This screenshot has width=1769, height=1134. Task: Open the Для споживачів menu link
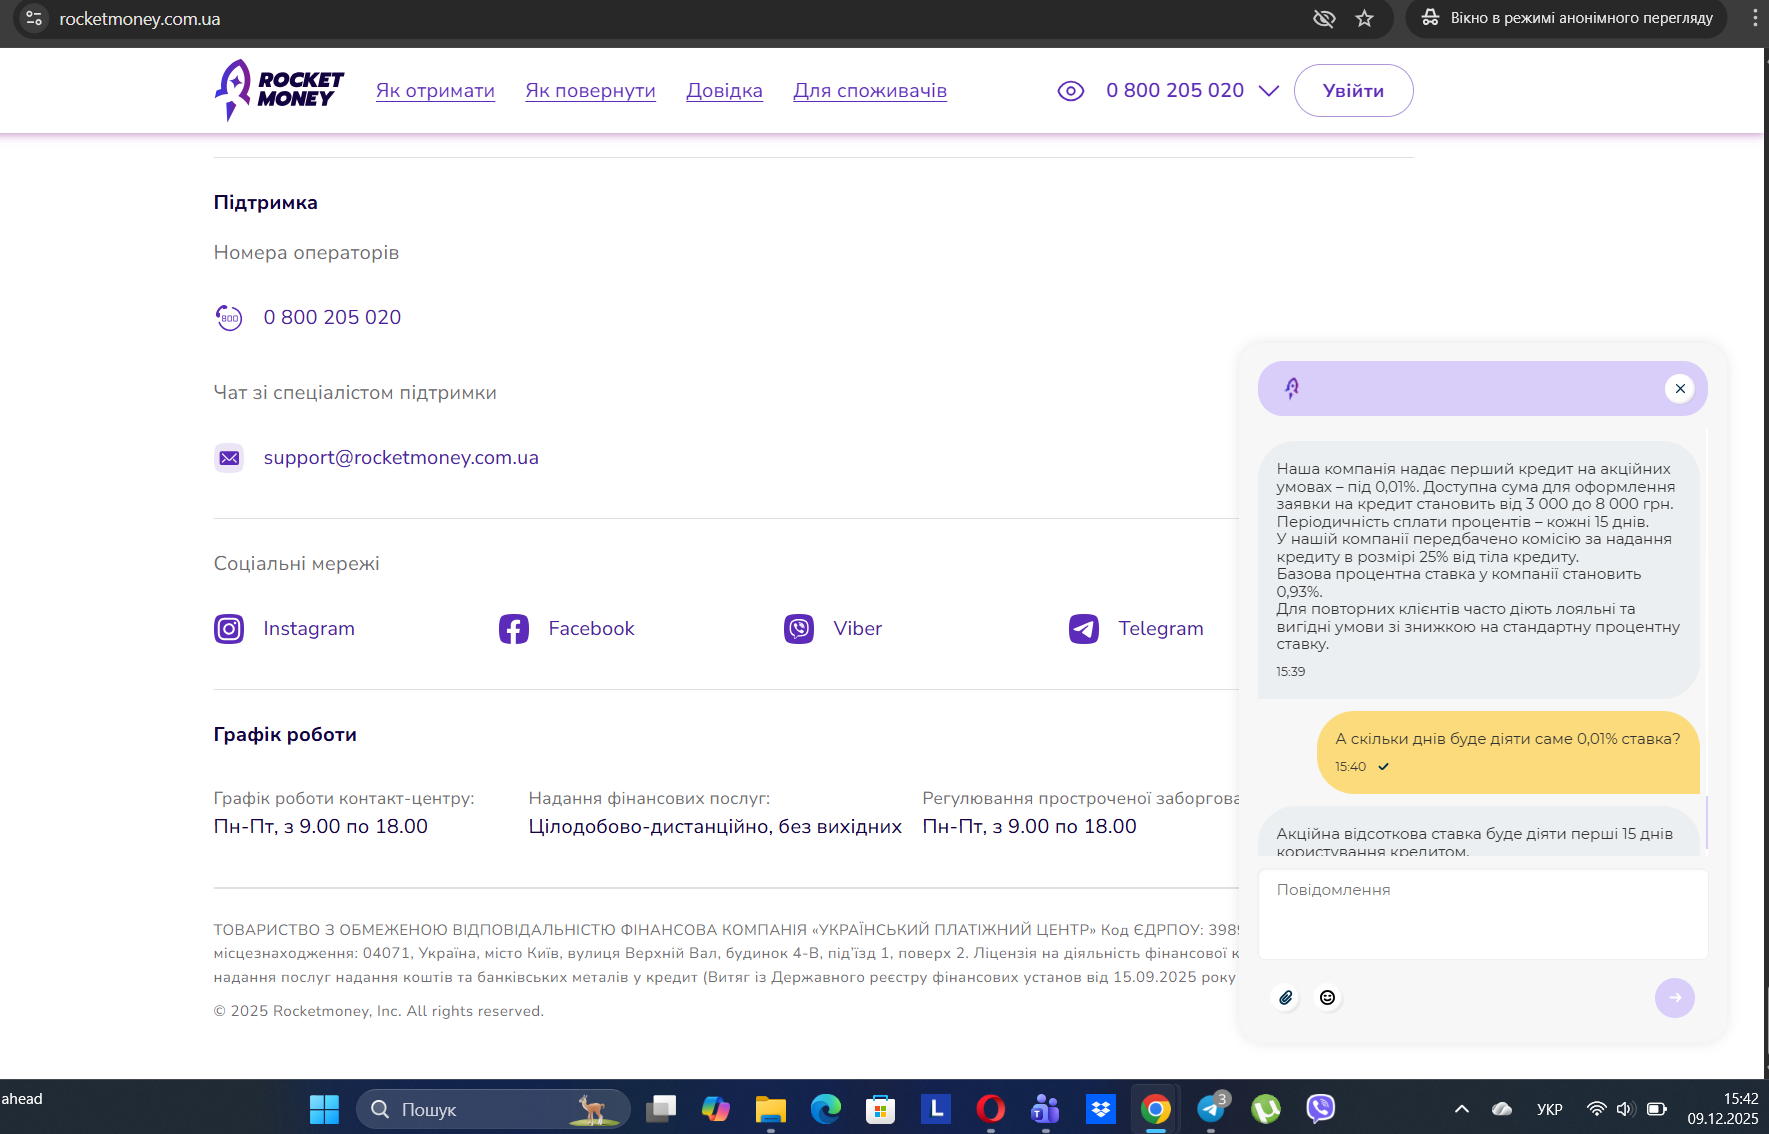click(870, 91)
